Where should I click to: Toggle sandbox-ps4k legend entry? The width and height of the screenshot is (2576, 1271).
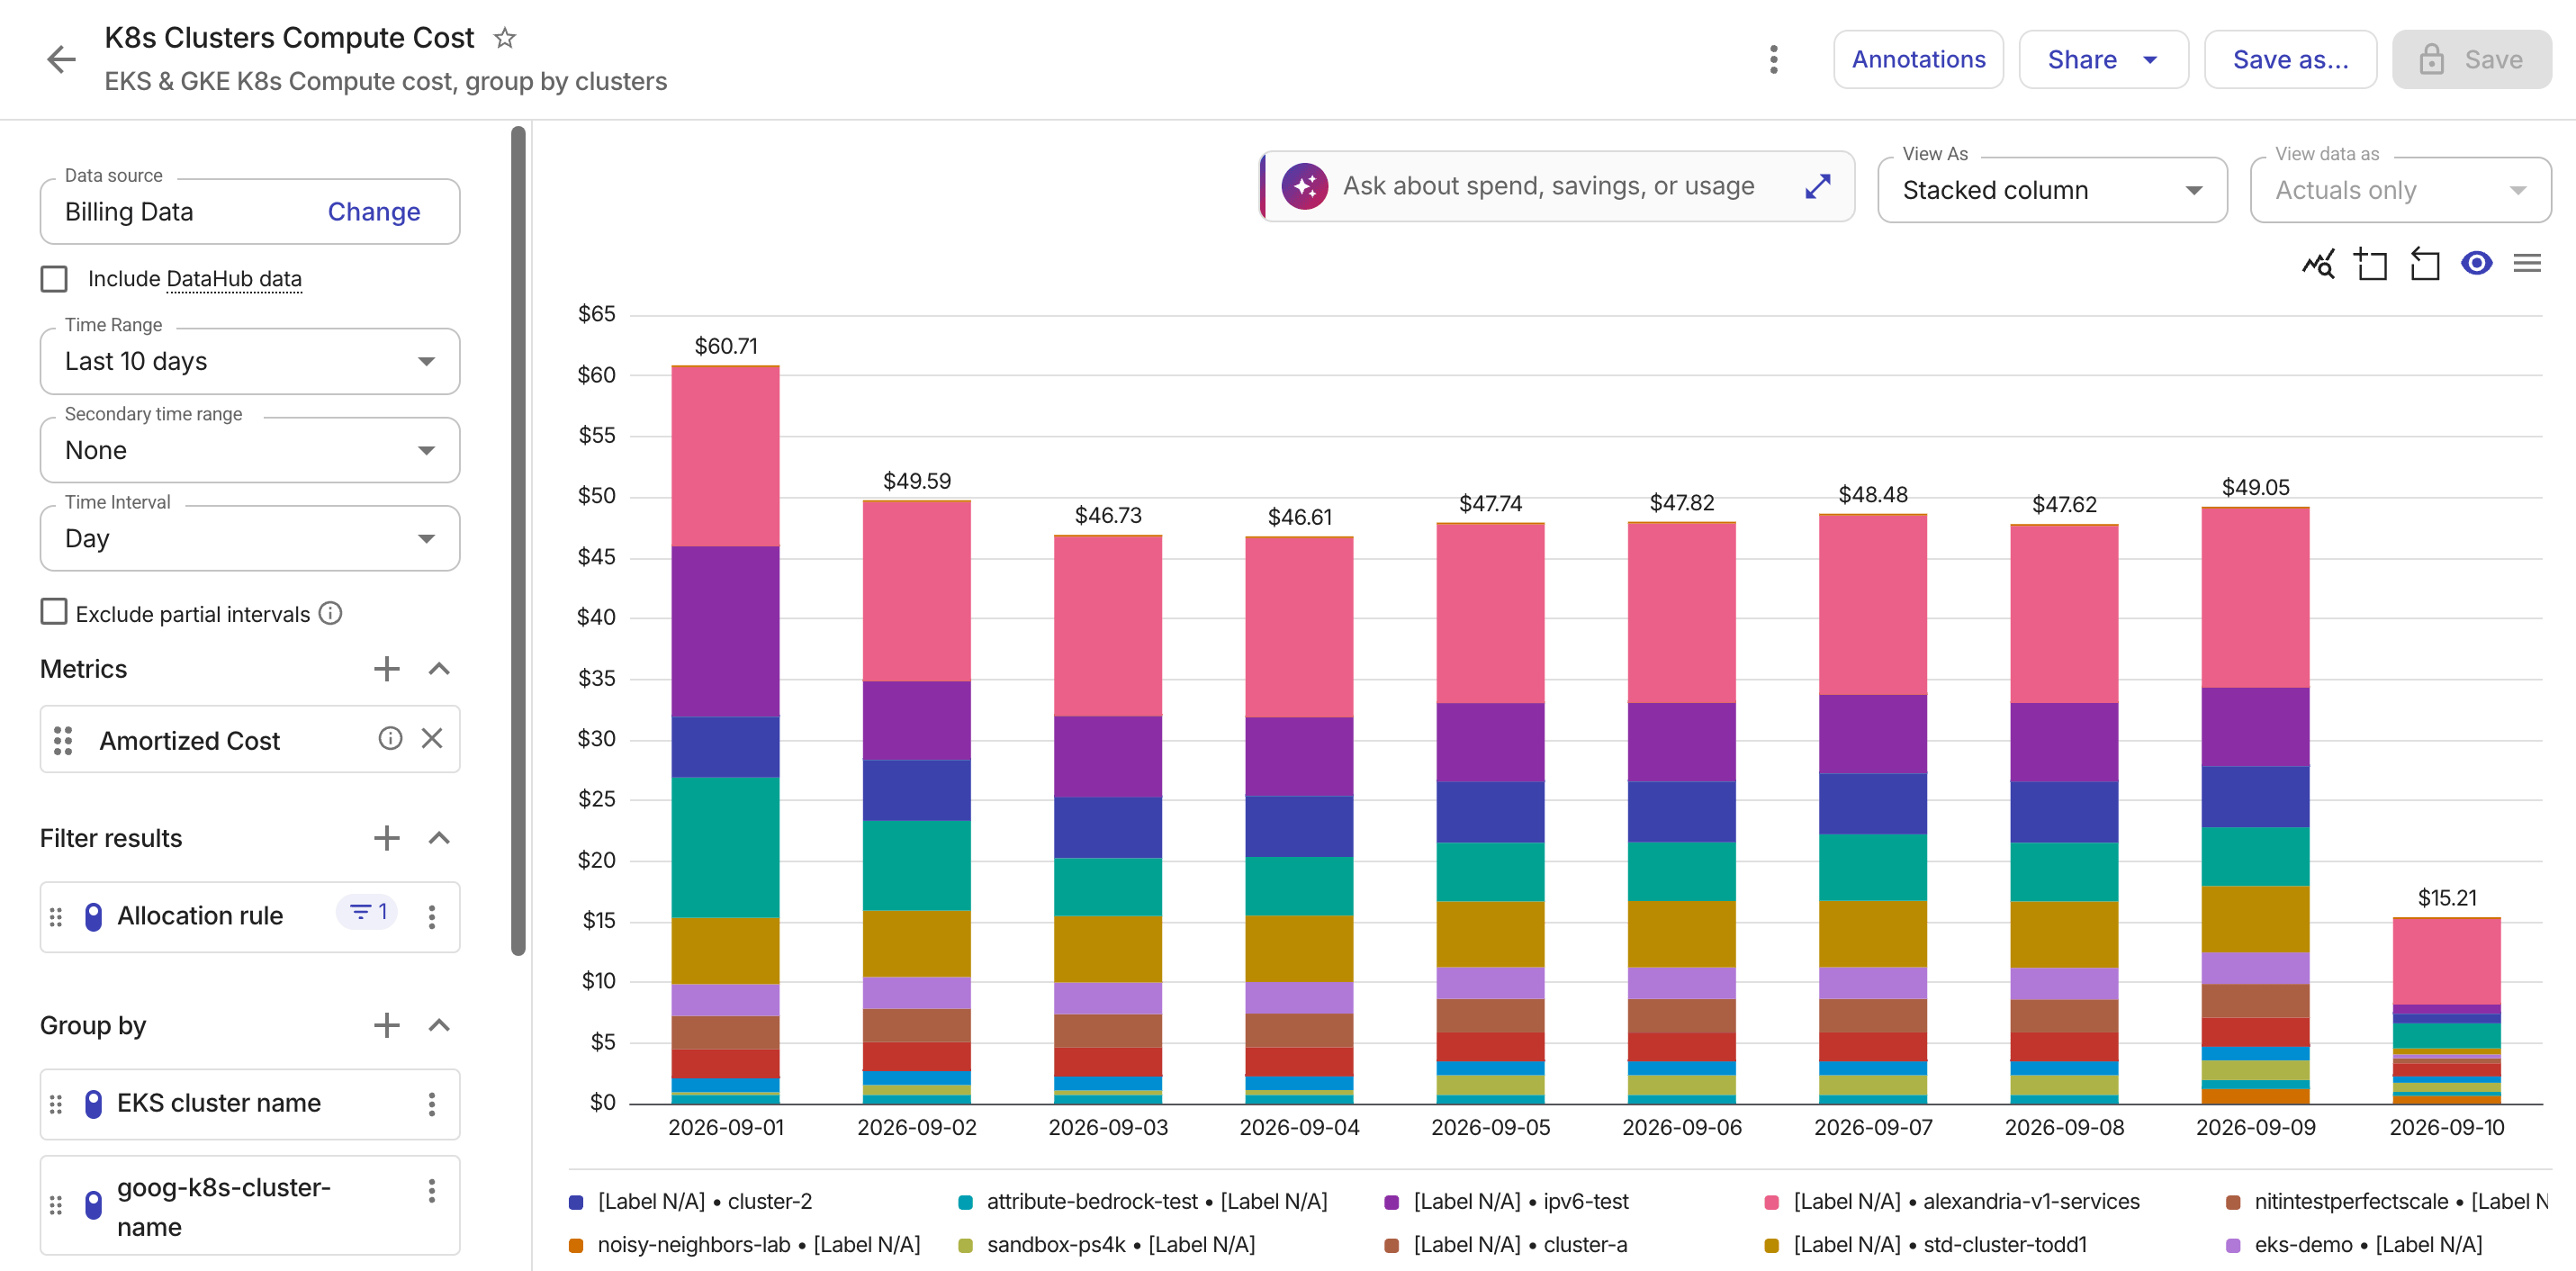coord(1106,1244)
